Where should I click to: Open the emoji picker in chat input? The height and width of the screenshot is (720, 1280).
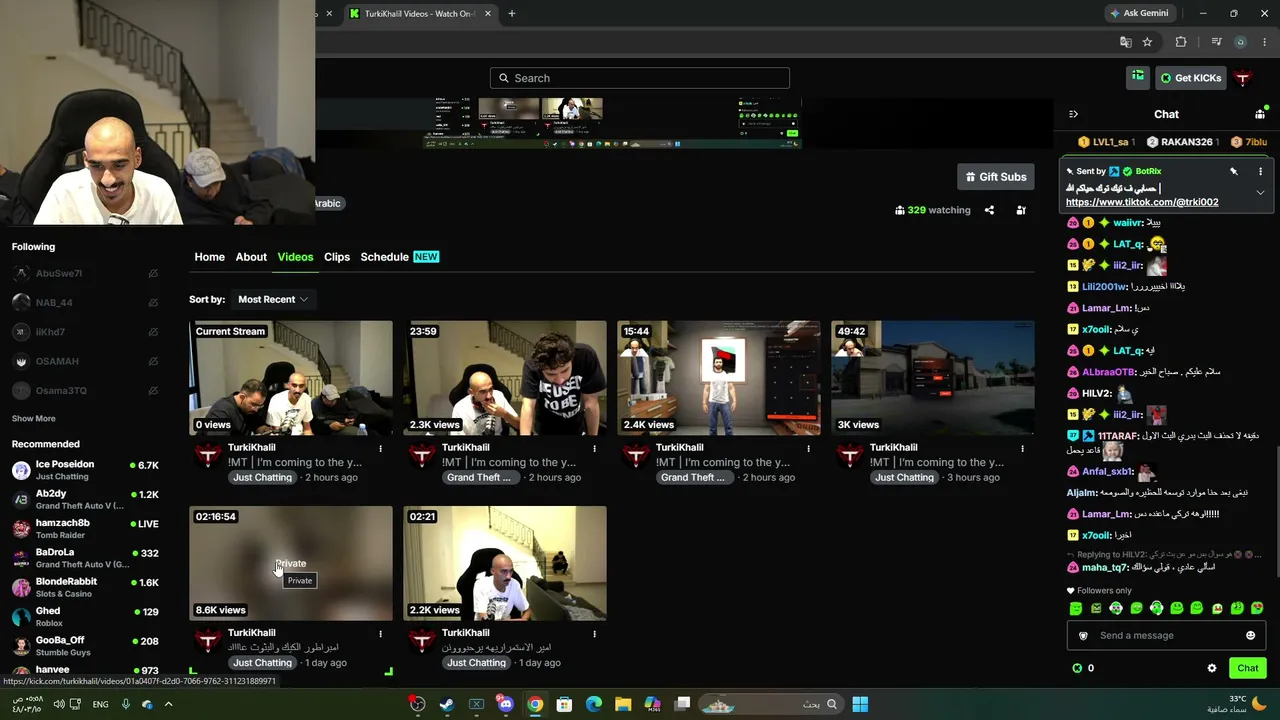pos(1250,636)
